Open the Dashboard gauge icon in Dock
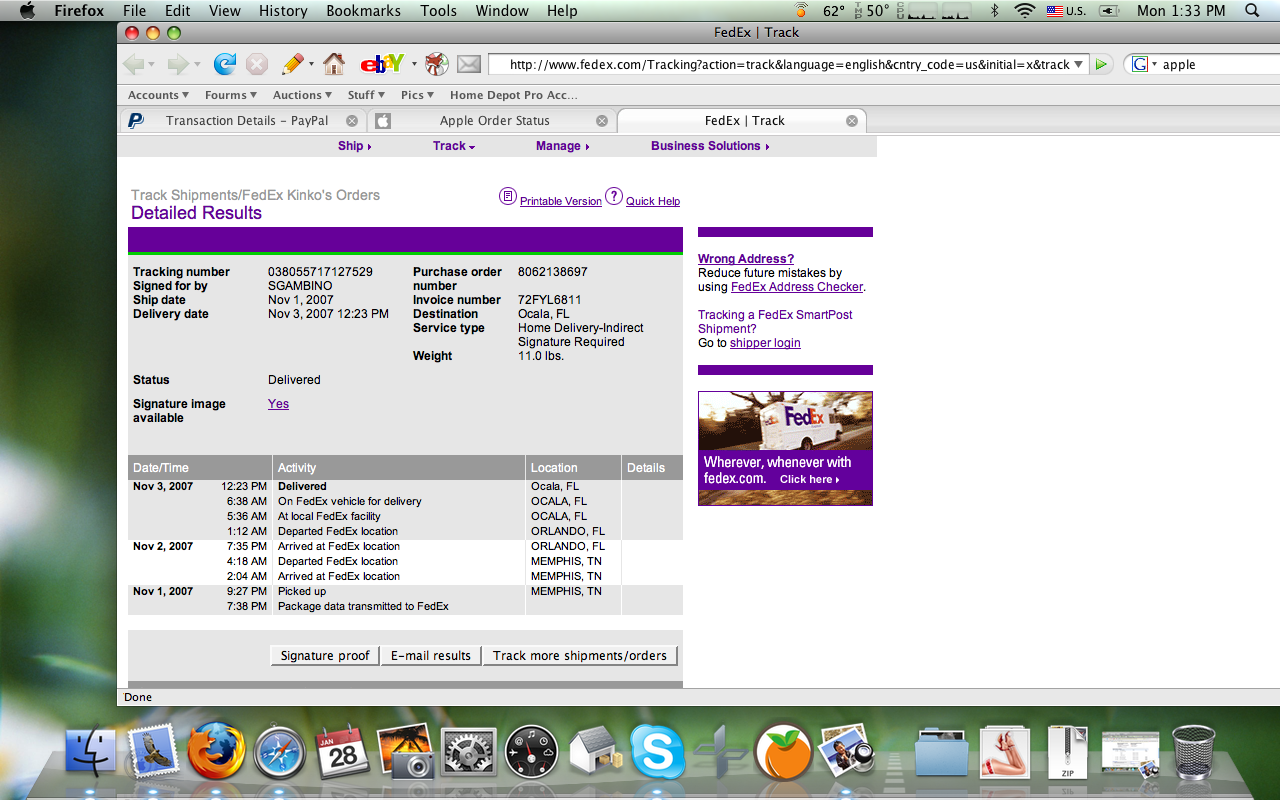 click(531, 752)
